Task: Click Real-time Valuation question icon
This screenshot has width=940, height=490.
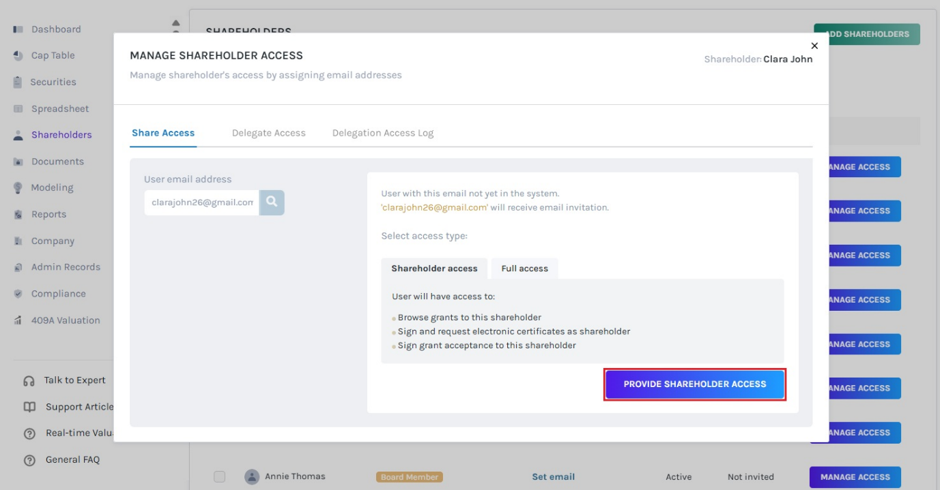Action: click(x=29, y=434)
